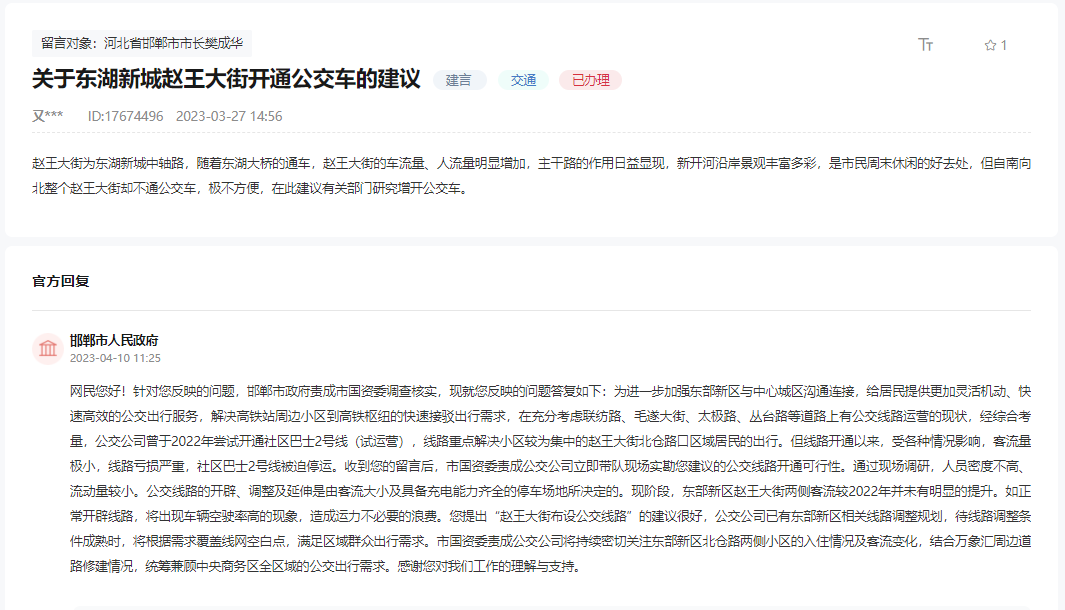This screenshot has width=1065, height=610.
Task: Select the 建言 tag
Action: pyautogui.click(x=458, y=80)
